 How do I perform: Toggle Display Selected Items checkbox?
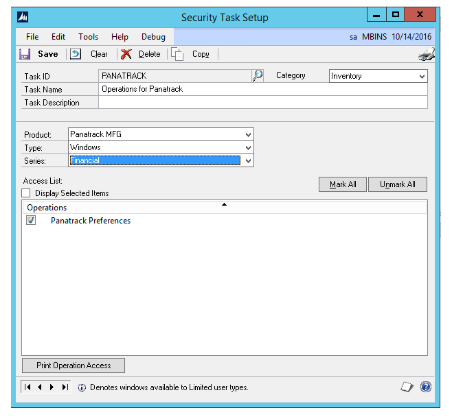(x=26, y=193)
